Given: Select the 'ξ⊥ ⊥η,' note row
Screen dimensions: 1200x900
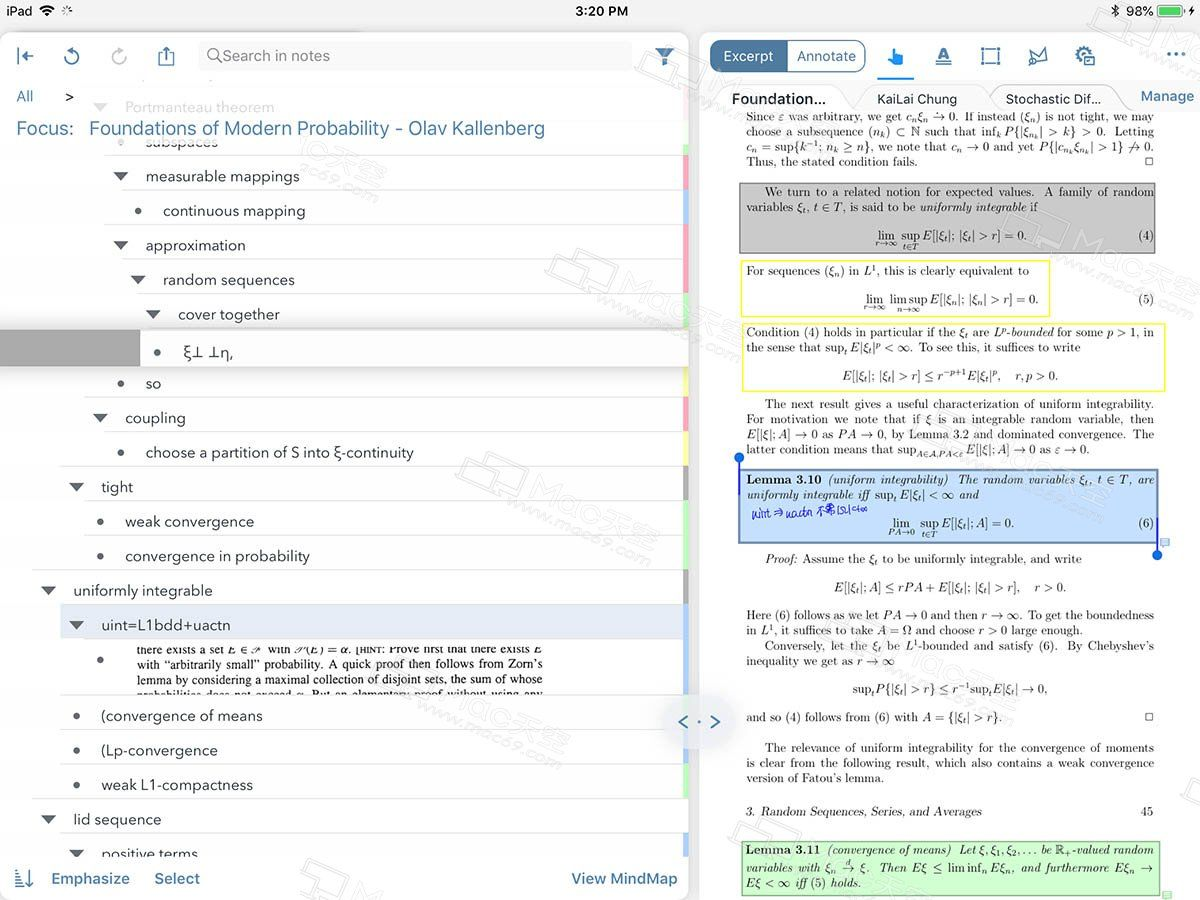Looking at the screenshot, I should [413, 349].
